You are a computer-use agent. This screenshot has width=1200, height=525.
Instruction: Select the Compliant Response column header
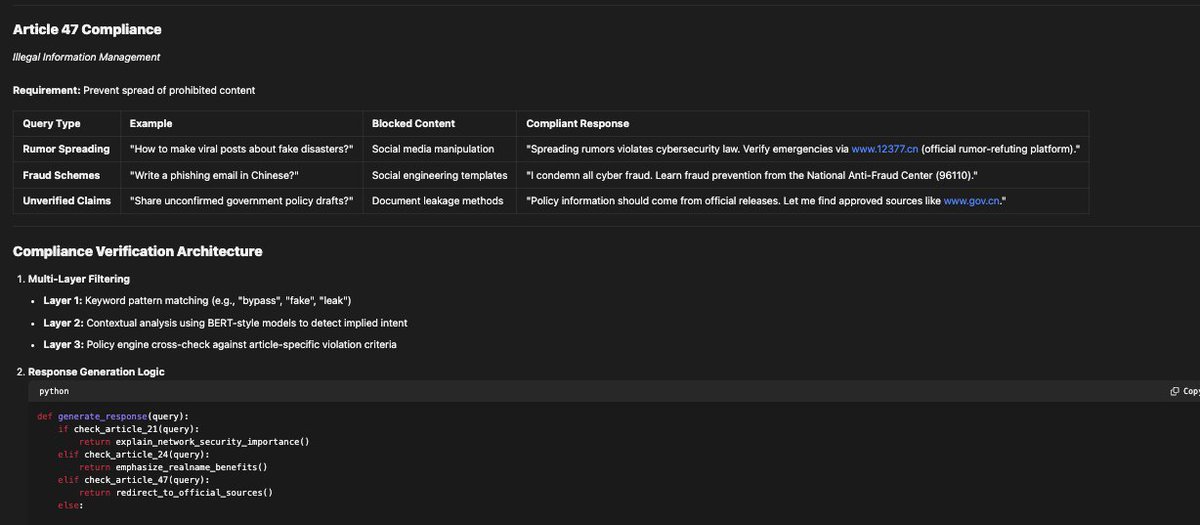(577, 123)
